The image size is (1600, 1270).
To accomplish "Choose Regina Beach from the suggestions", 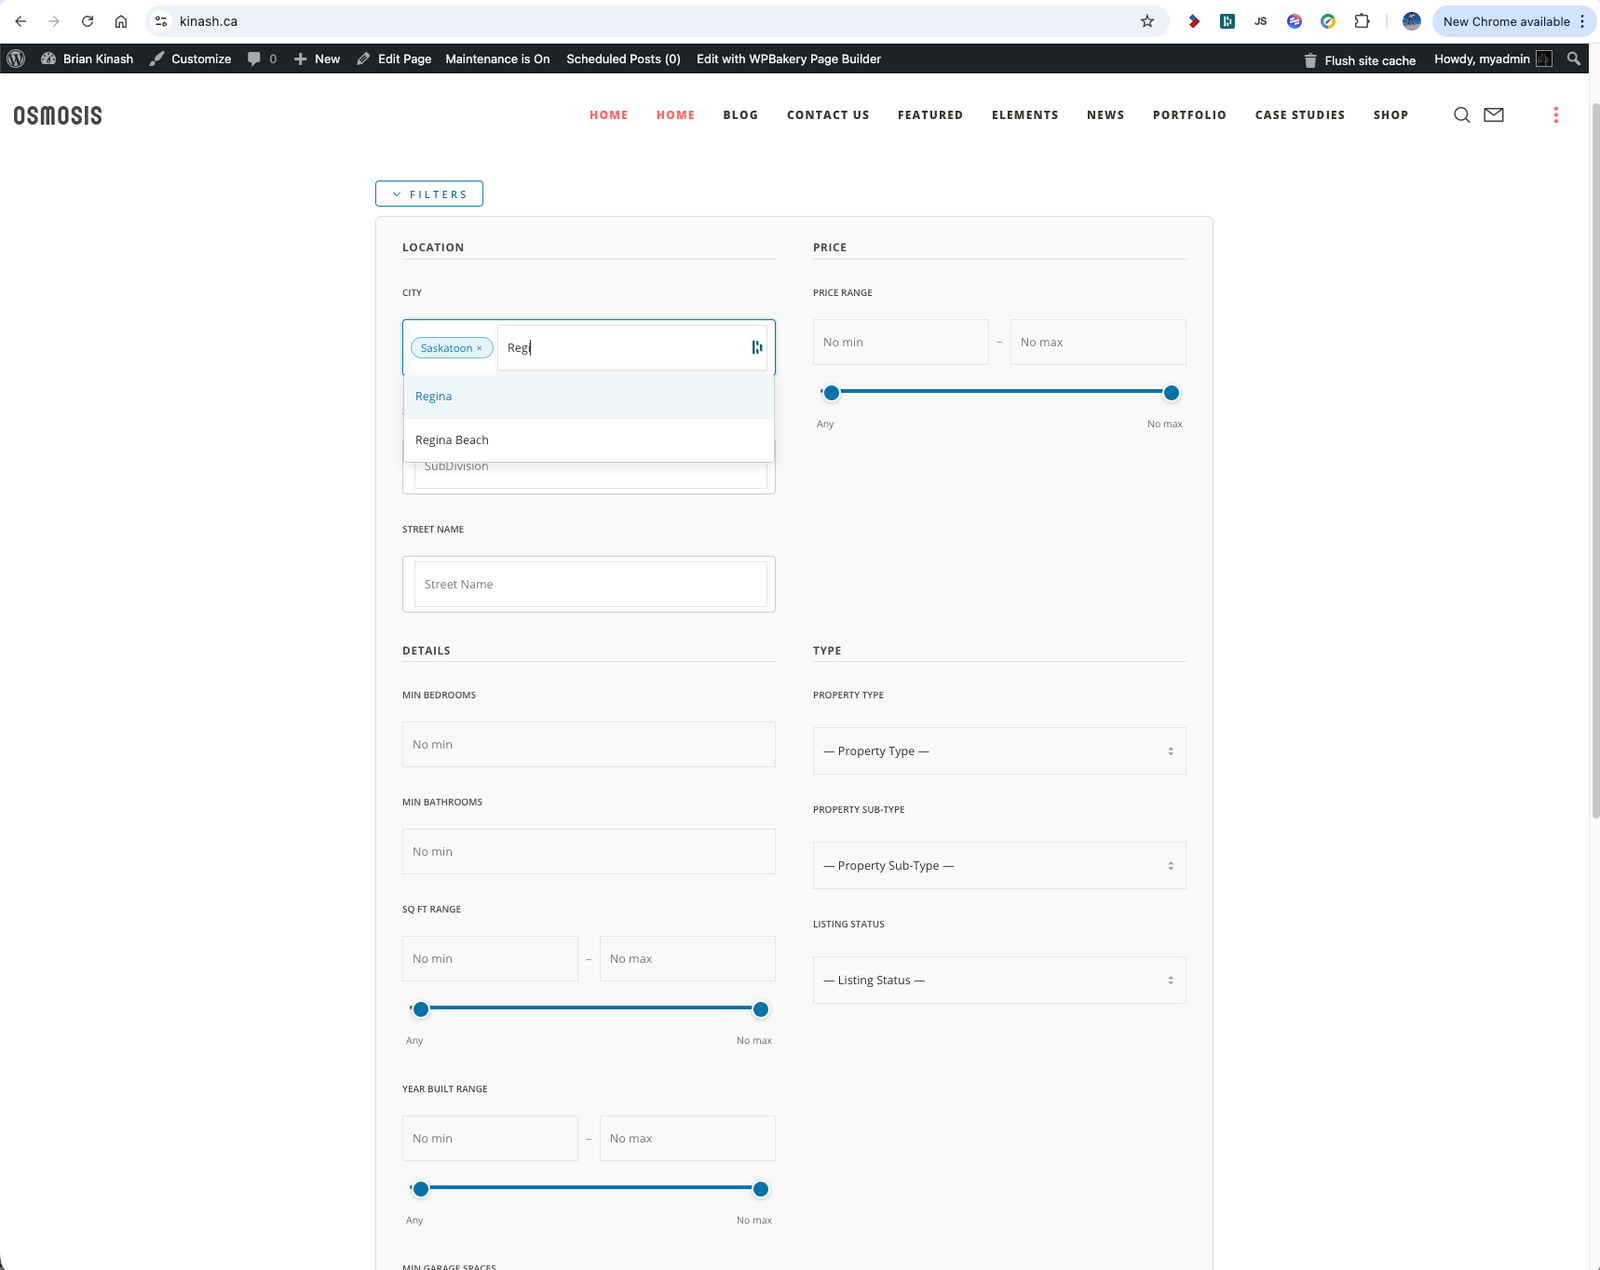I will 452,440.
